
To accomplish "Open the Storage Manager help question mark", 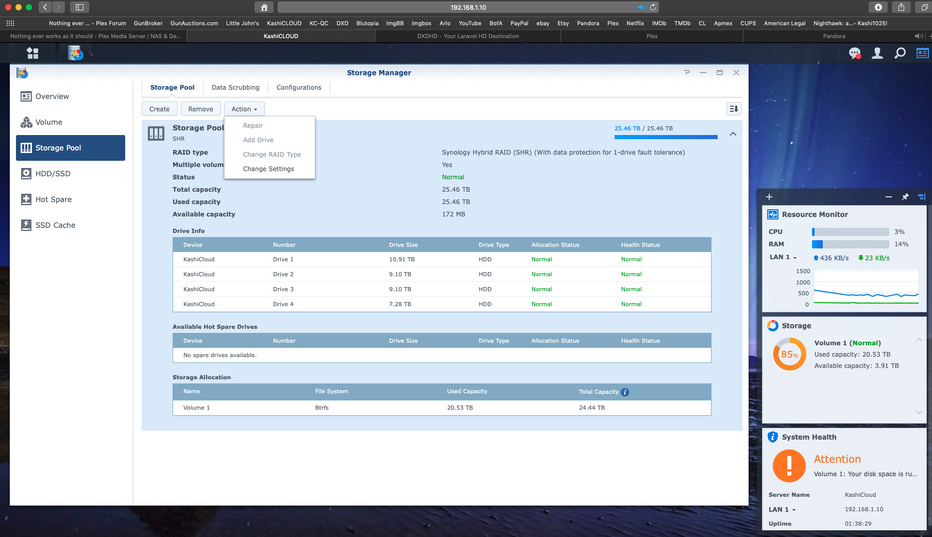I will 686,73.
